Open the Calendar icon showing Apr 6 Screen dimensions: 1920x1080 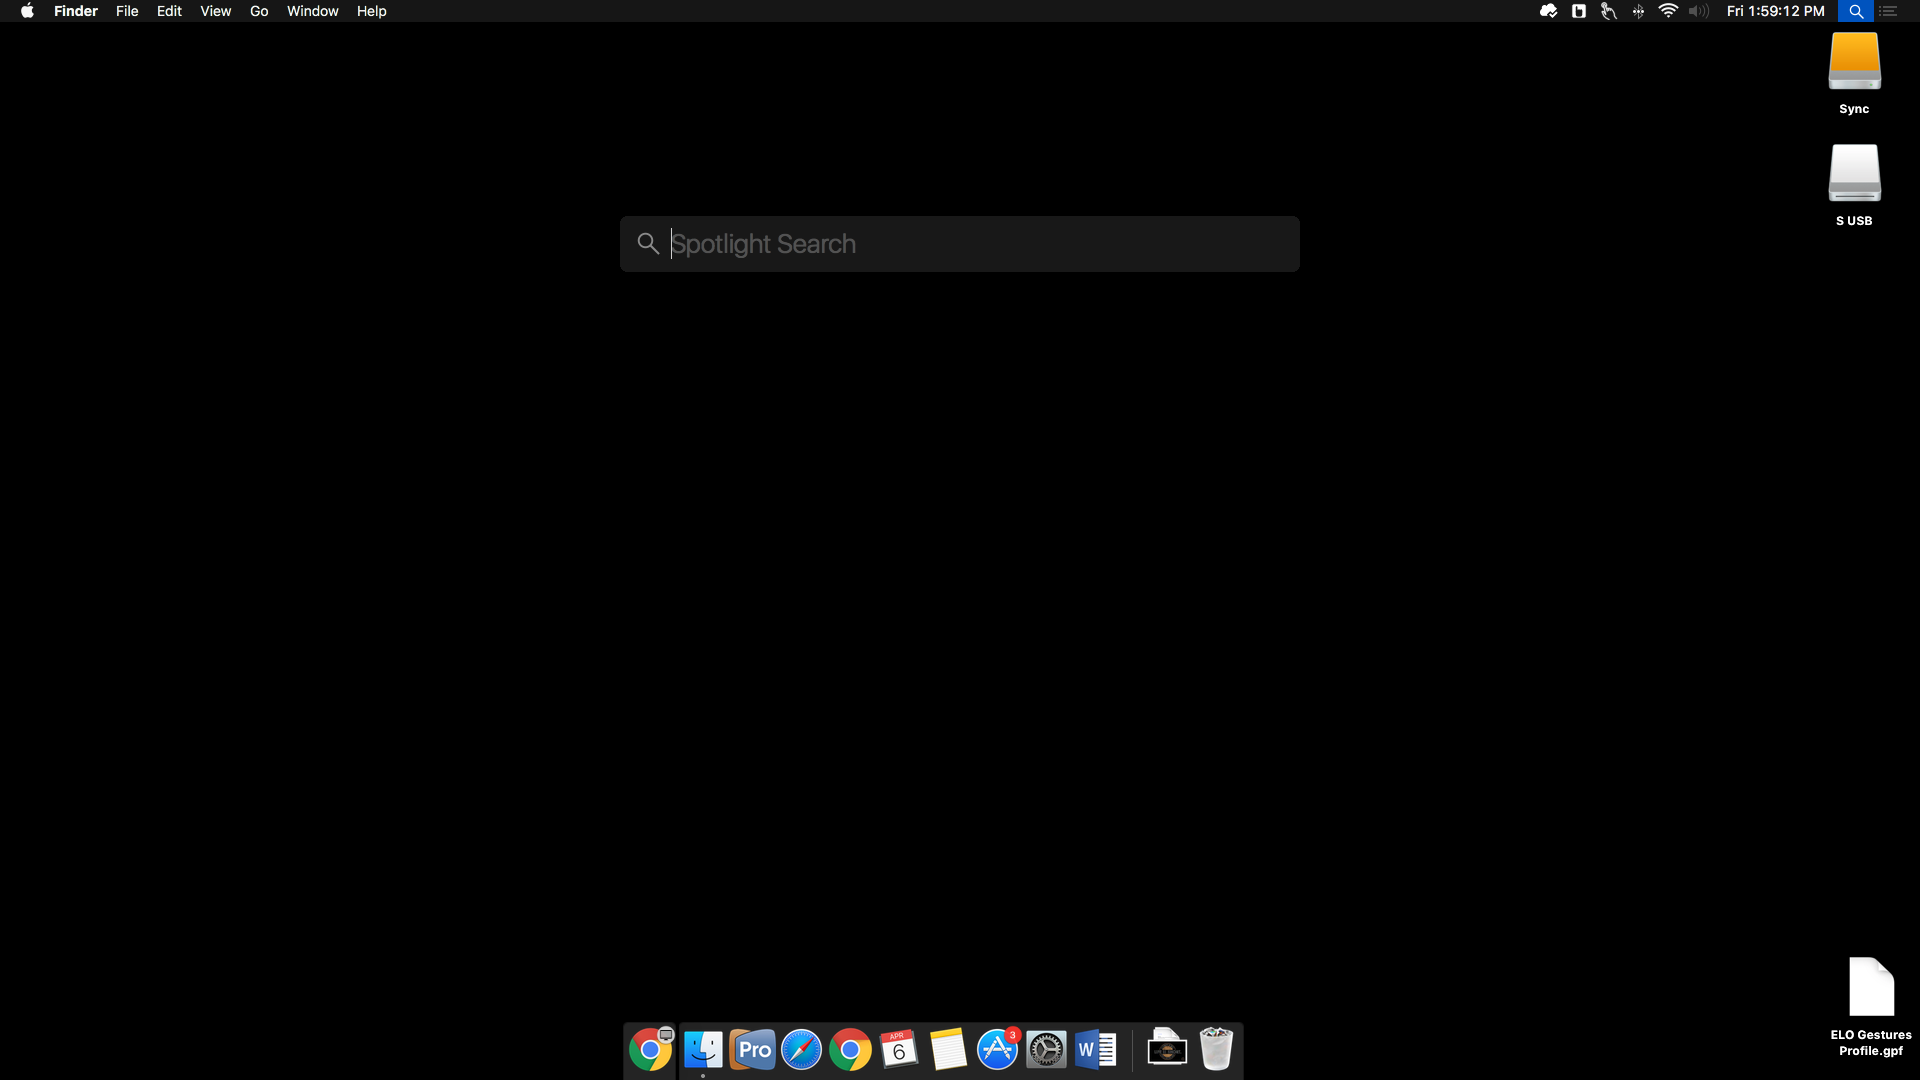click(x=899, y=1050)
